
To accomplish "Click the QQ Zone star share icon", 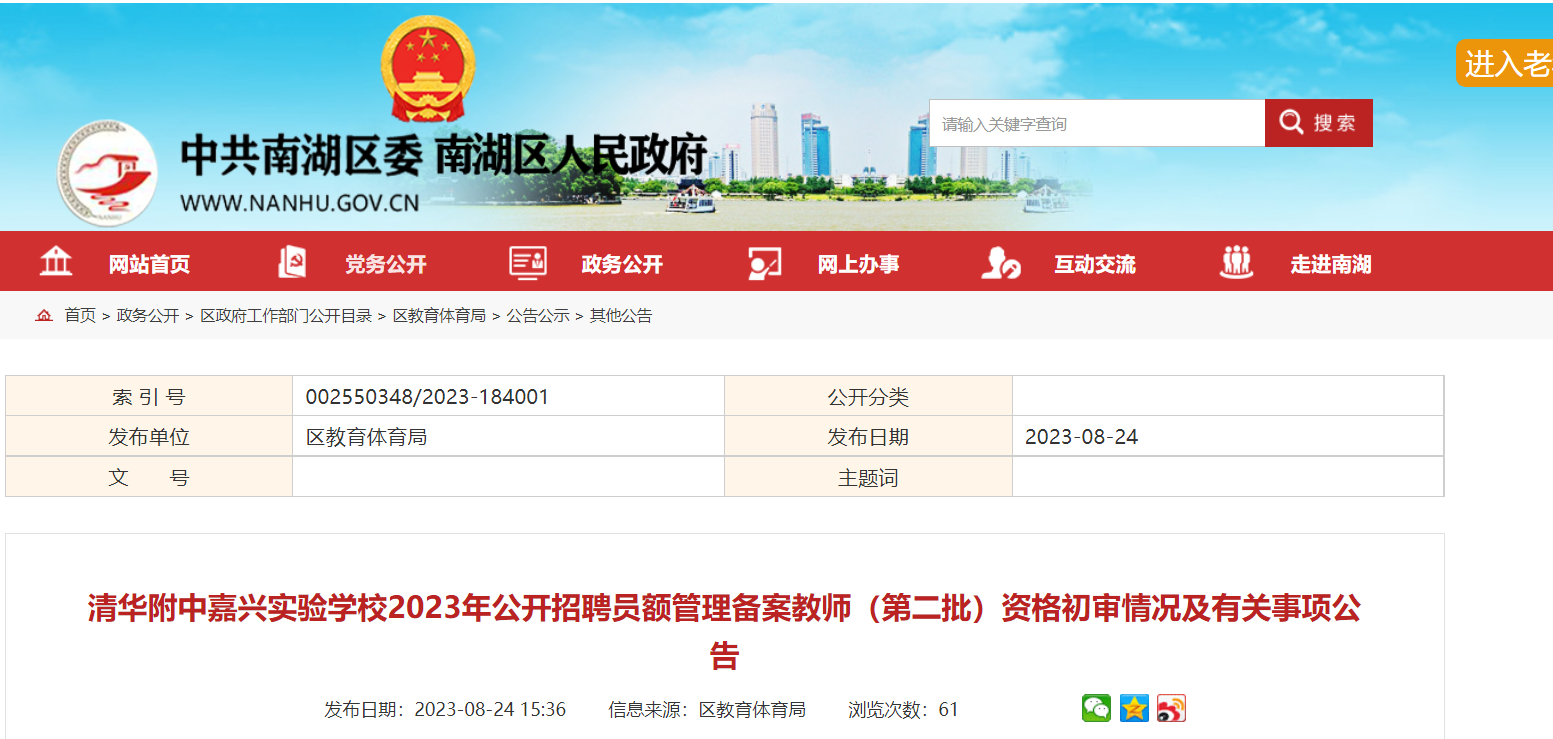I will pyautogui.click(x=1134, y=708).
